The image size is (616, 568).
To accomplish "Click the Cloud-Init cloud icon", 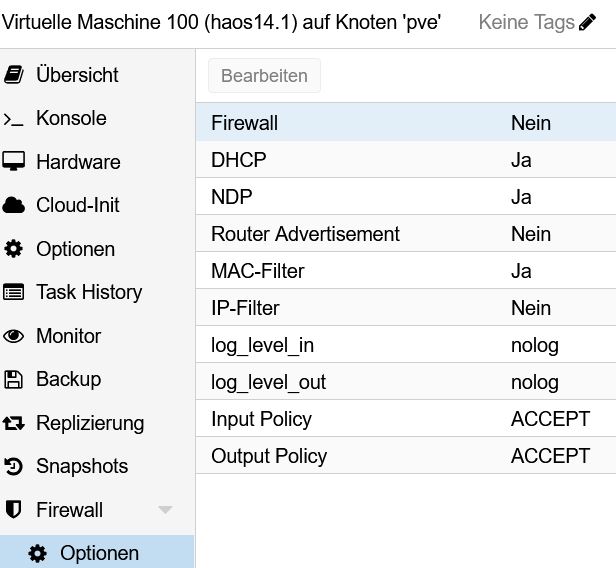I will click(x=14, y=205).
